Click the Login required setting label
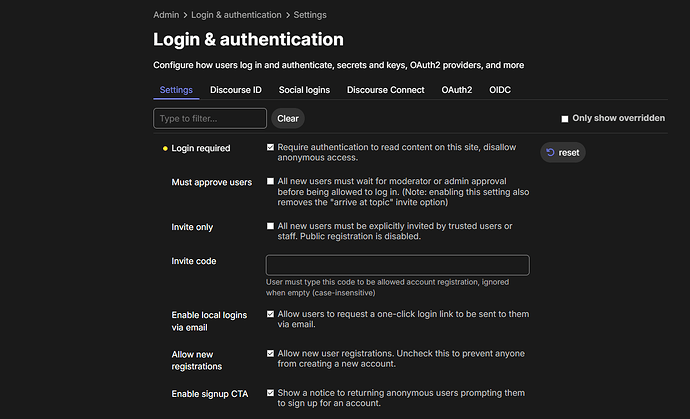690x419 pixels. pos(201,148)
